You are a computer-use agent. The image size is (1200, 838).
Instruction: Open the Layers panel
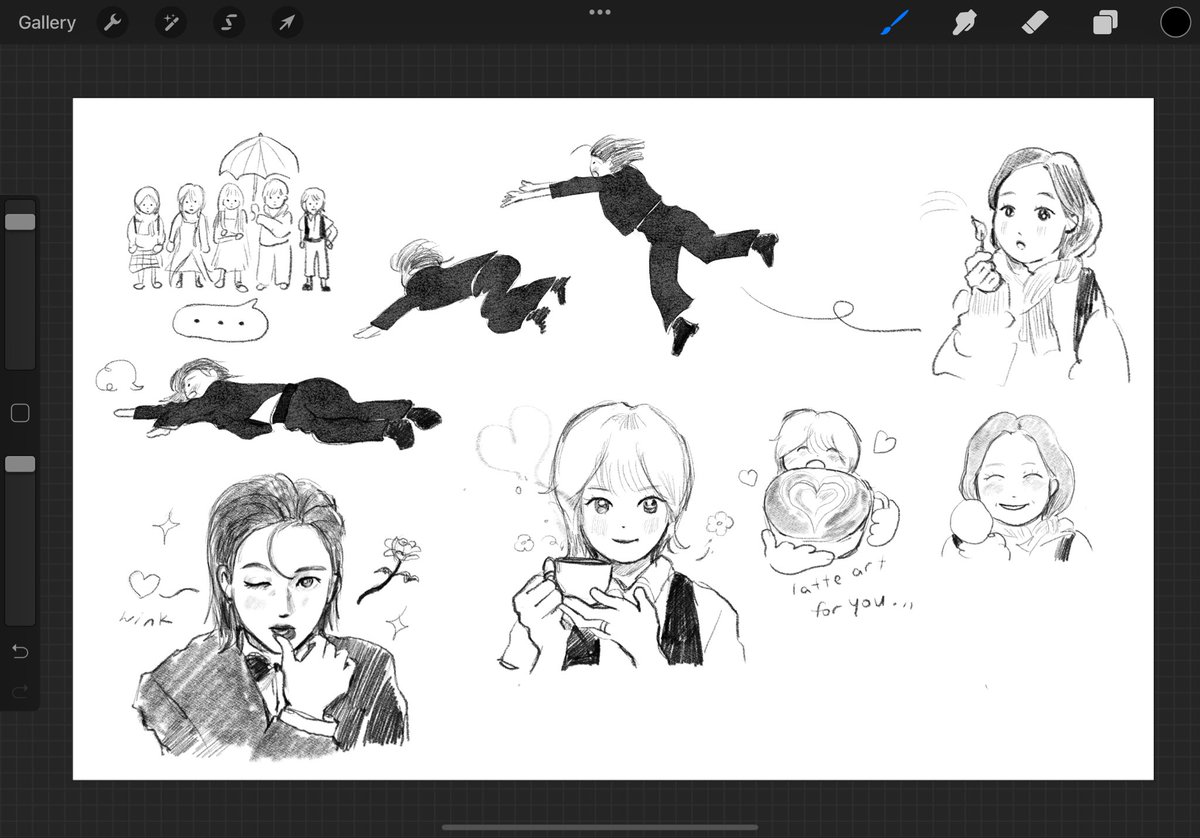coord(1105,22)
